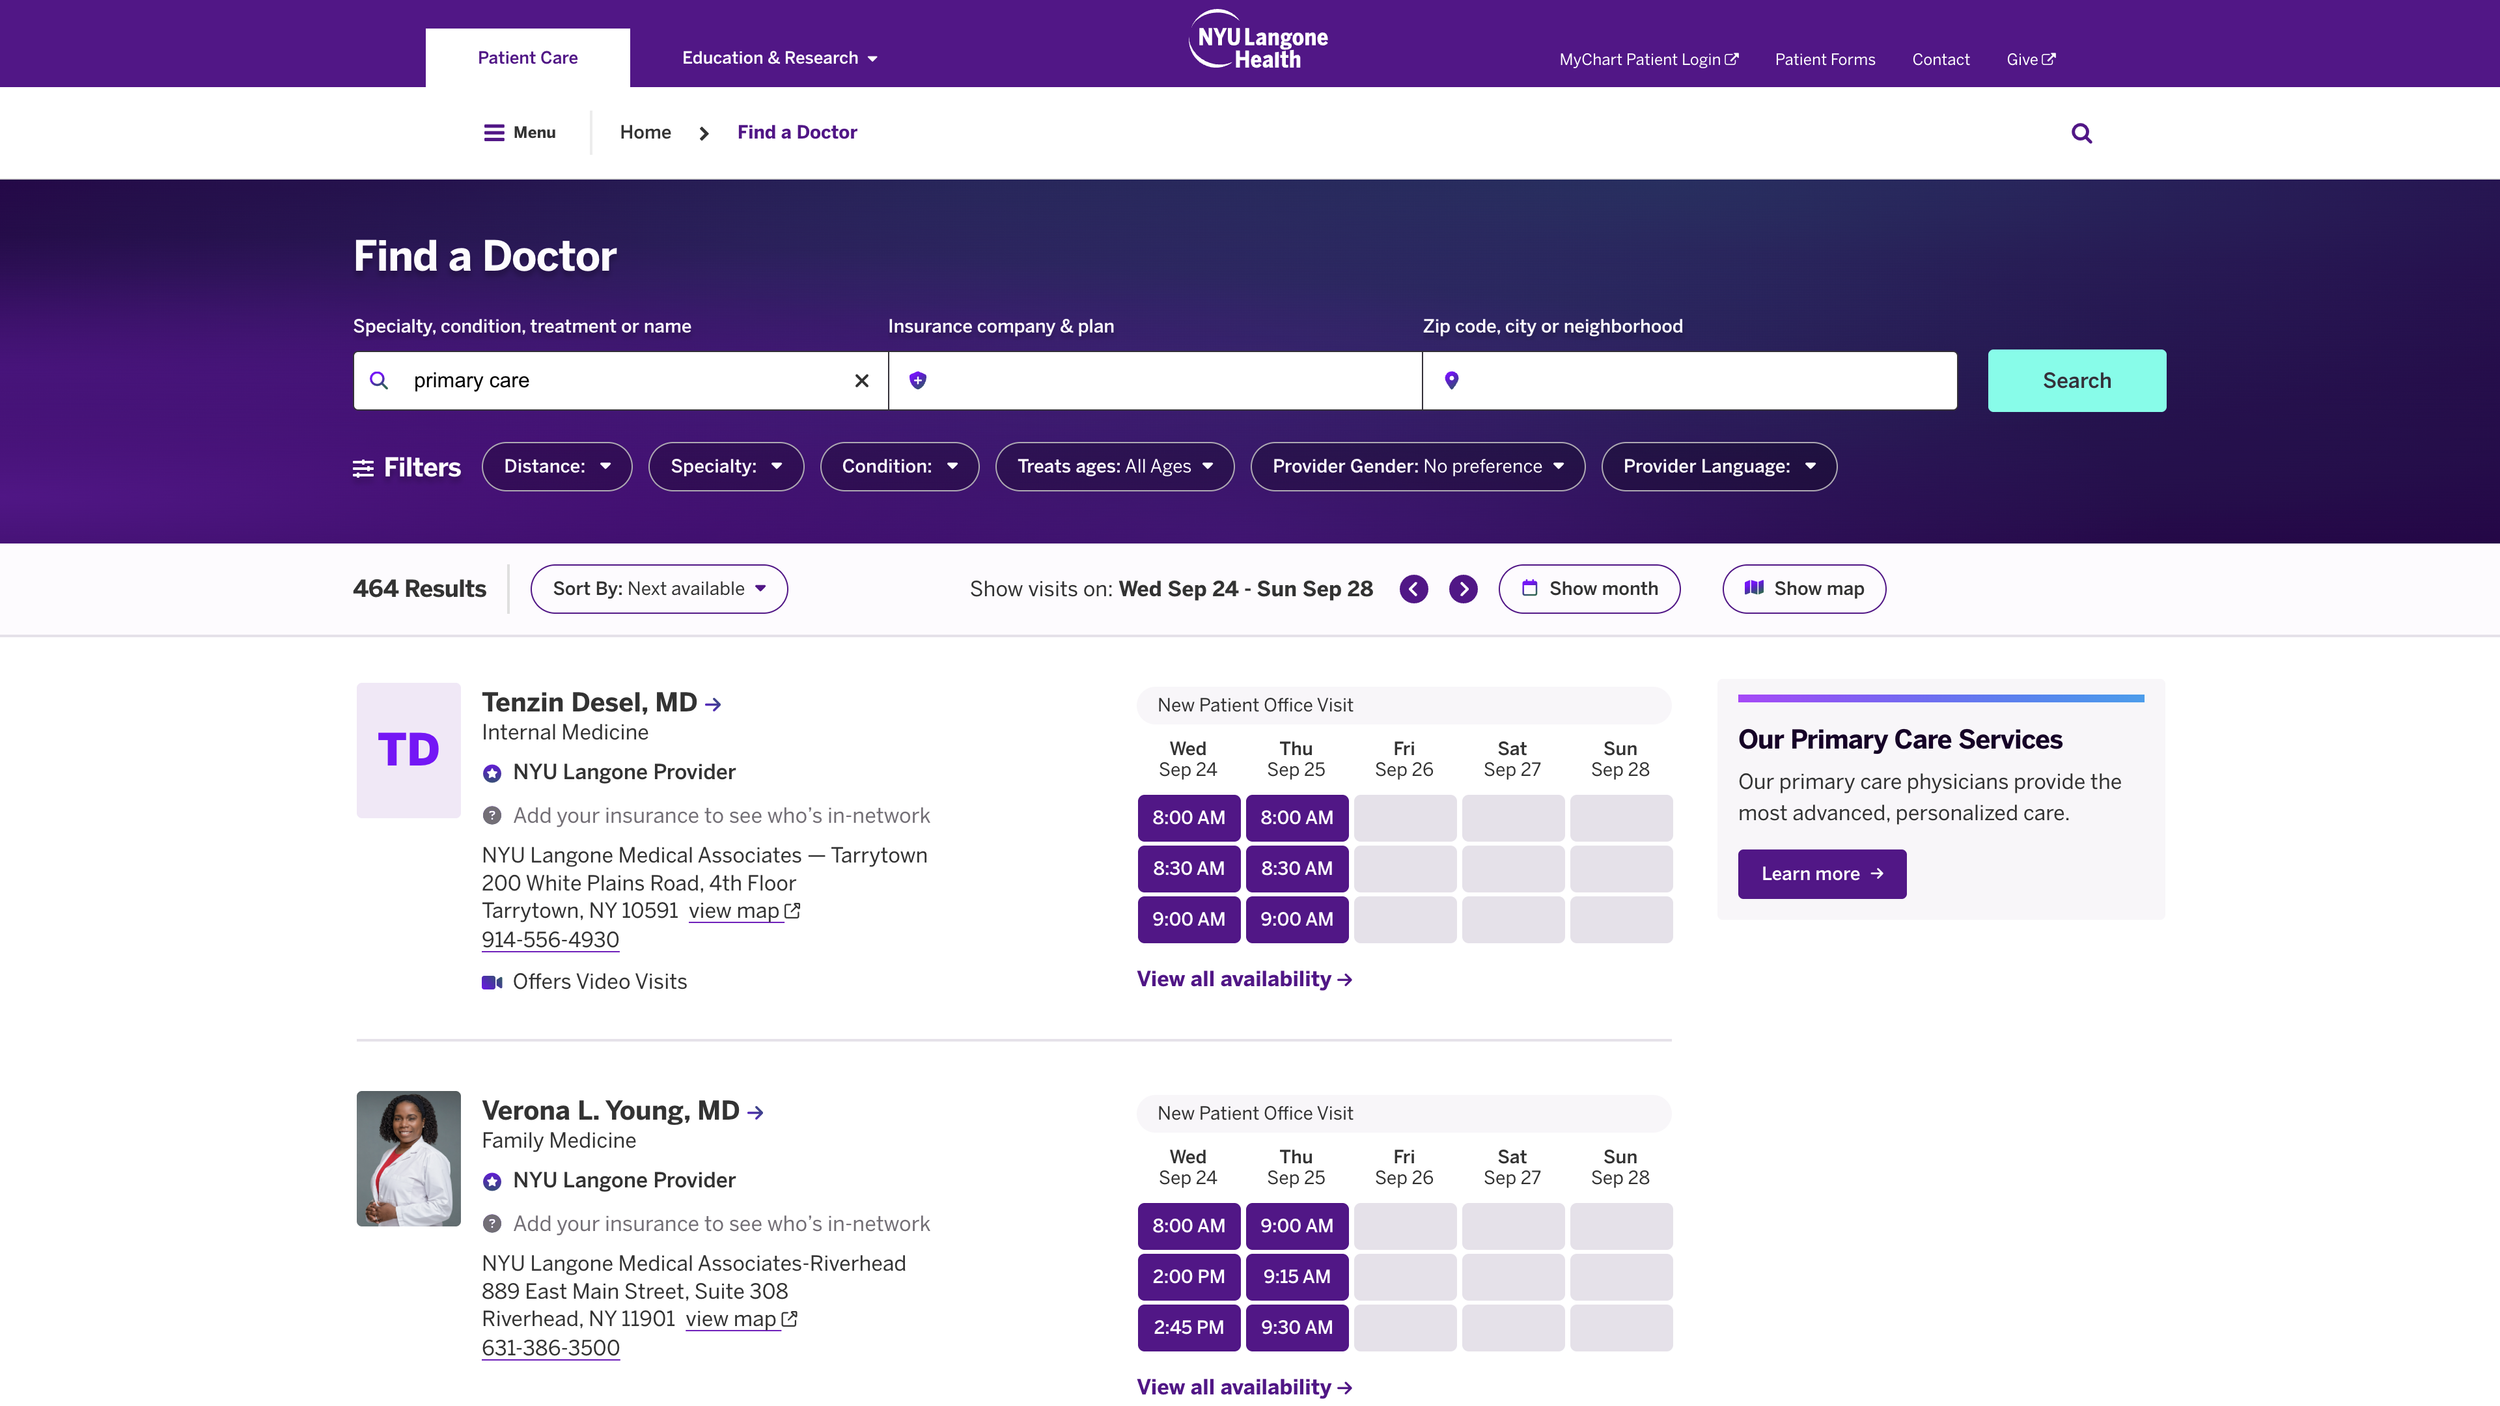Image resolution: width=2500 pixels, height=1406 pixels.
Task: Open Verona L. Young, MD profile
Action: coord(622,1111)
